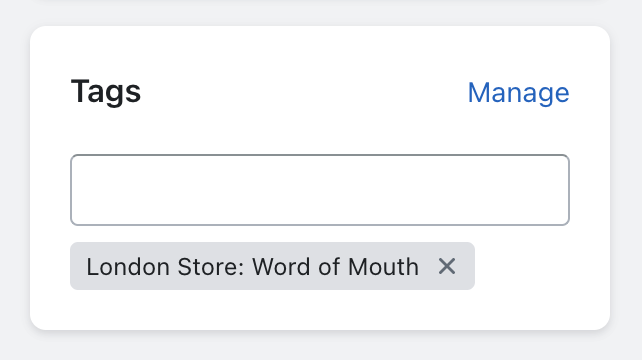Delete the Word of Mouth tag via X

tap(447, 267)
